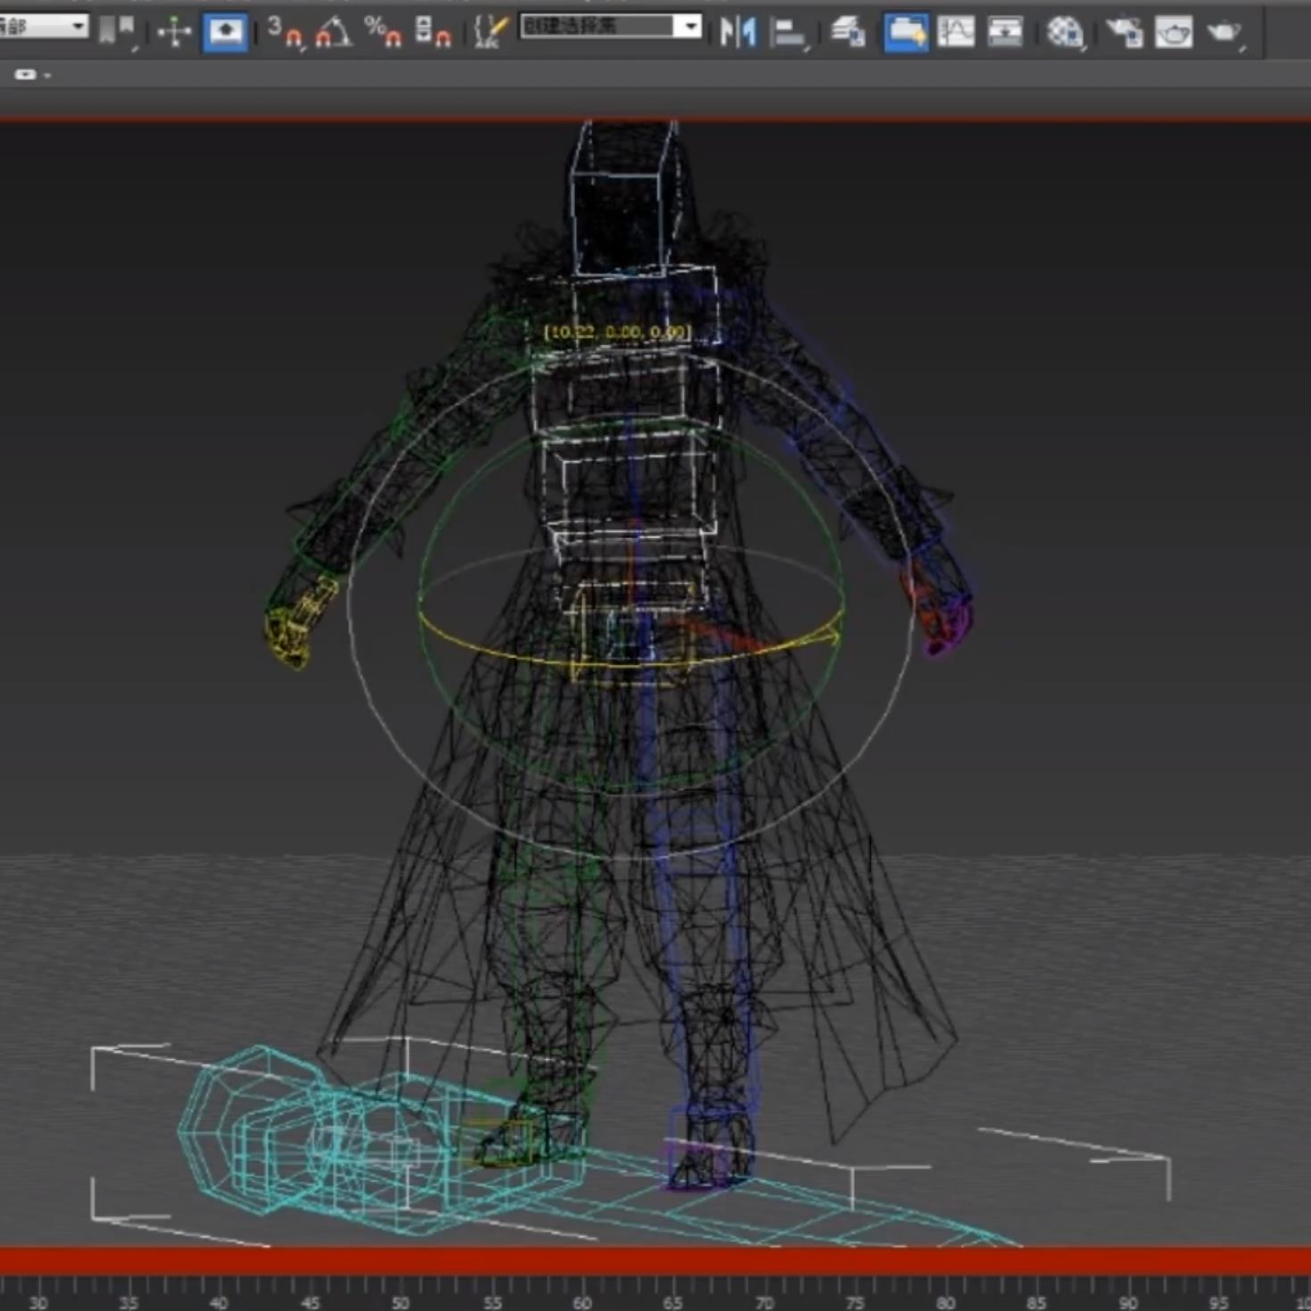Open the Rendered Frame Window

tap(1174, 32)
